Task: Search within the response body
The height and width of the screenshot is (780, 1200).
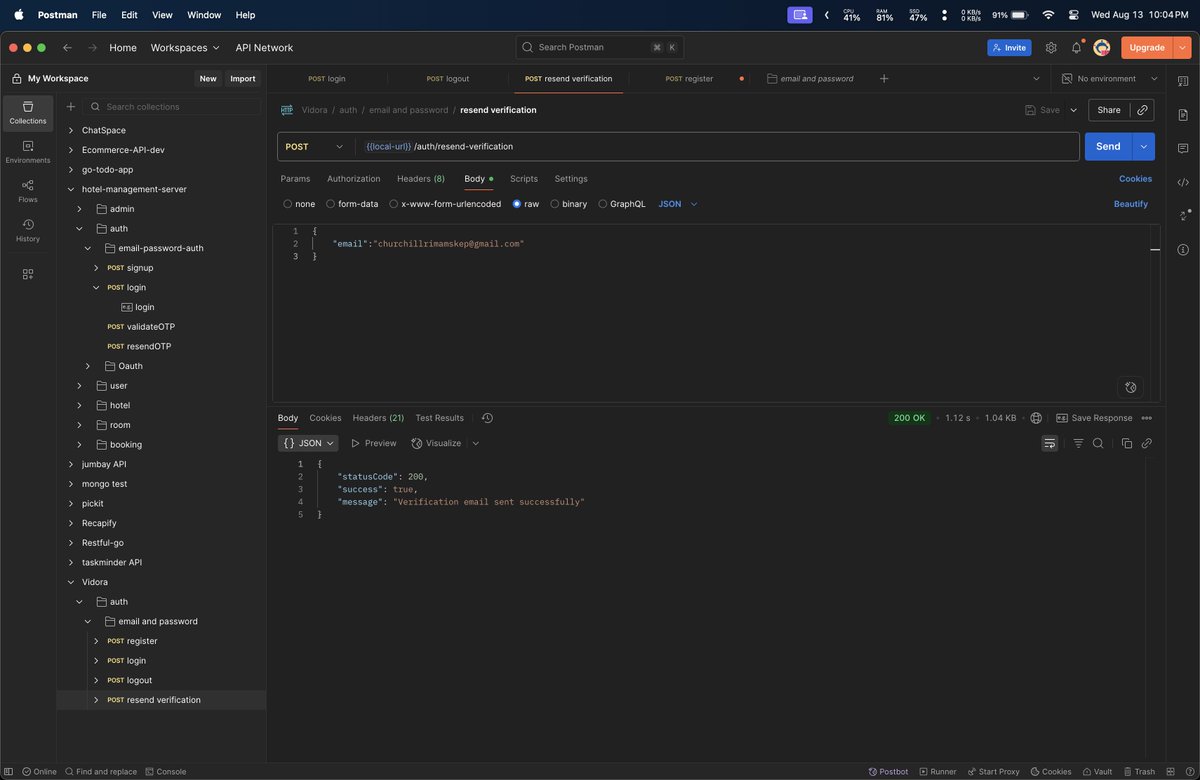Action: click(x=1098, y=443)
